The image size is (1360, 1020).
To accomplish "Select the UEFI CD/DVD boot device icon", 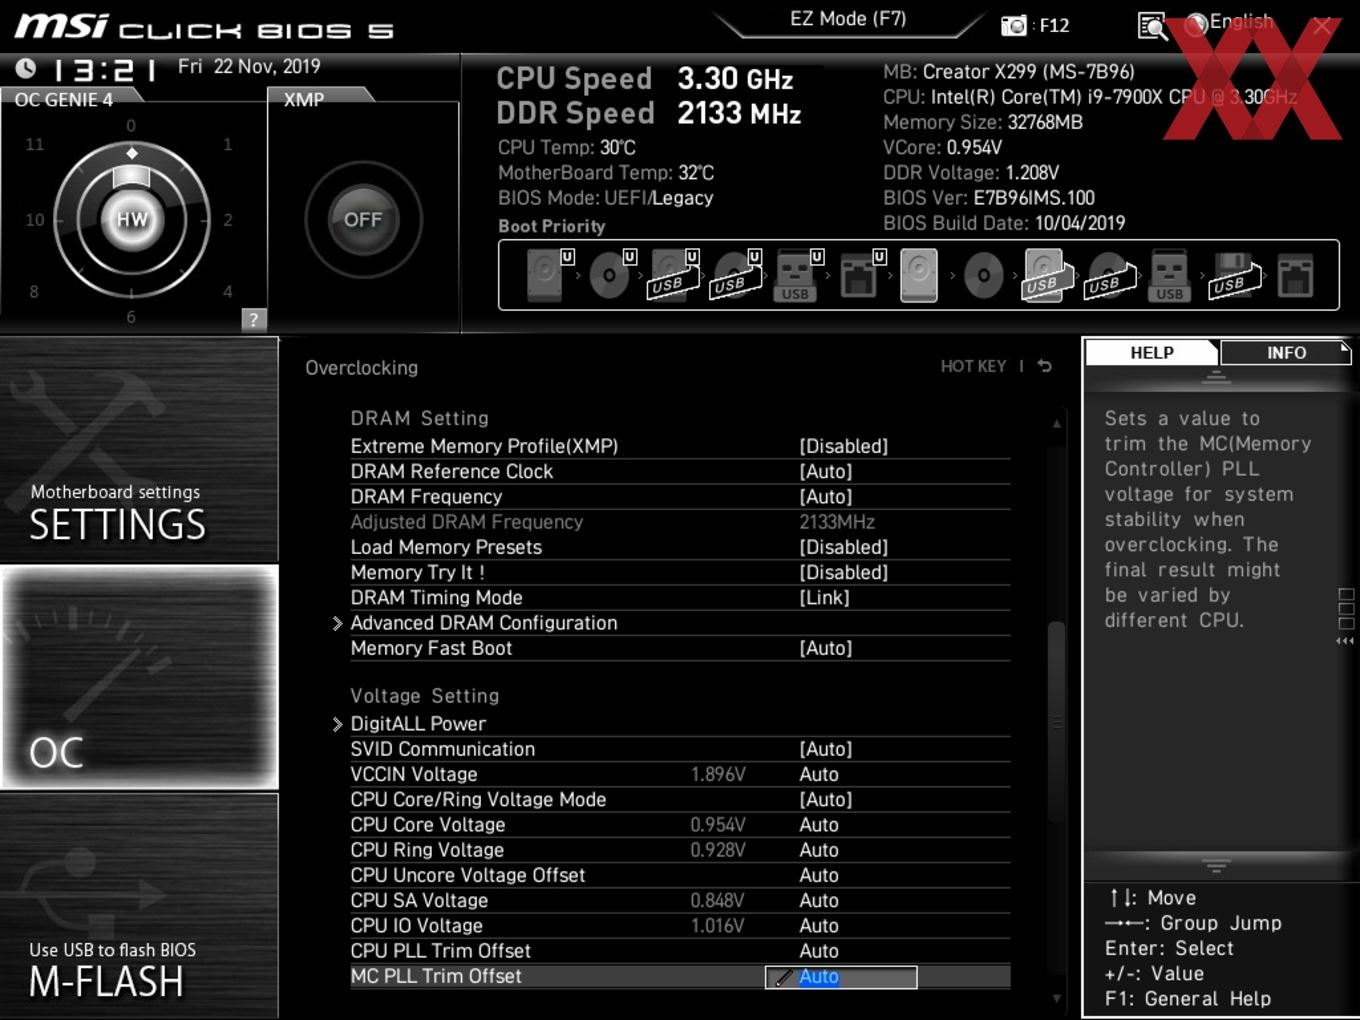I will [x=612, y=275].
